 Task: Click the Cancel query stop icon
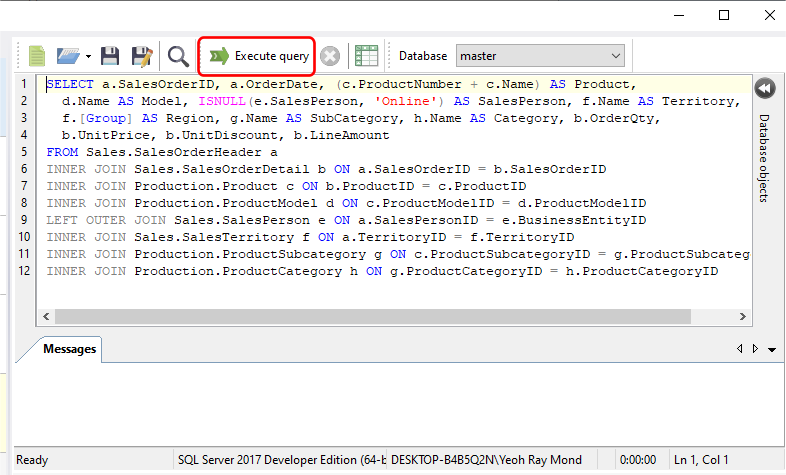pos(330,56)
